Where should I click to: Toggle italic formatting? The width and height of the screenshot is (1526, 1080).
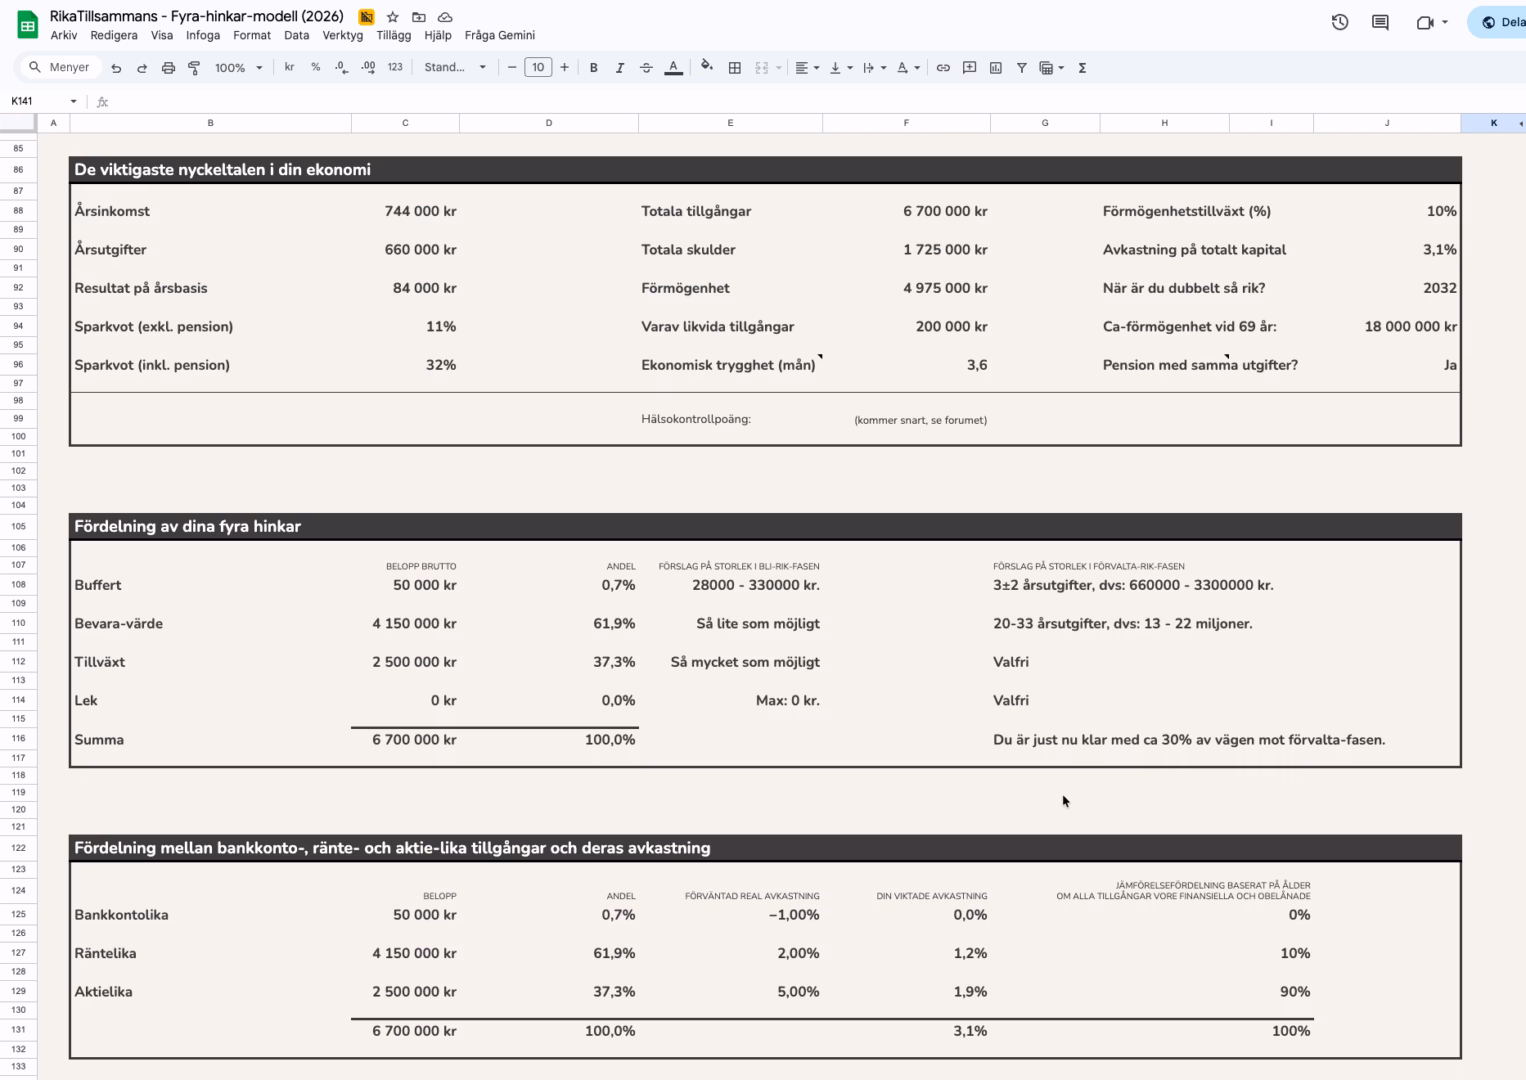(620, 68)
